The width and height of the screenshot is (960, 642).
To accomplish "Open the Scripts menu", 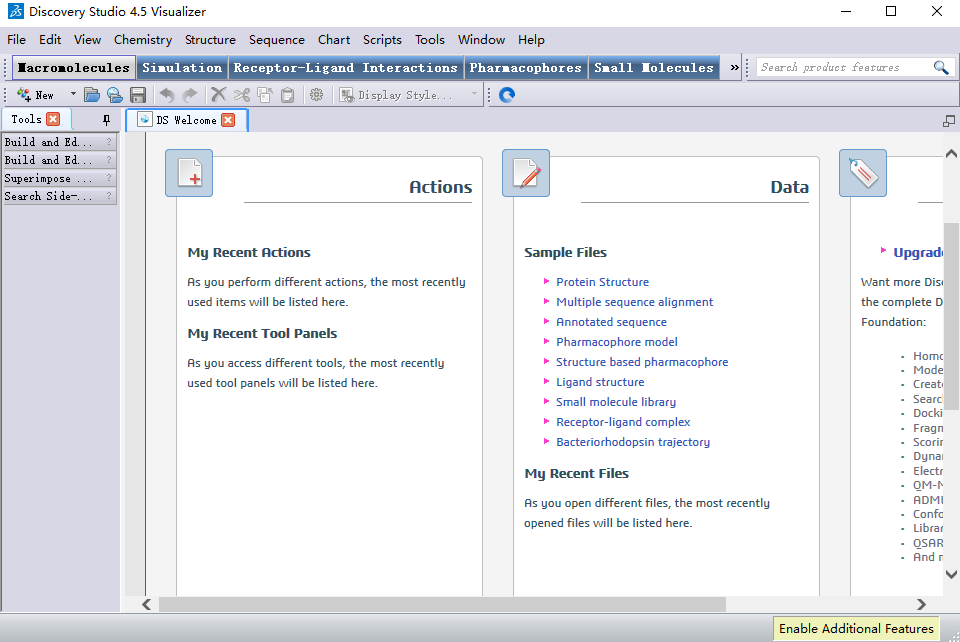I will (382, 40).
